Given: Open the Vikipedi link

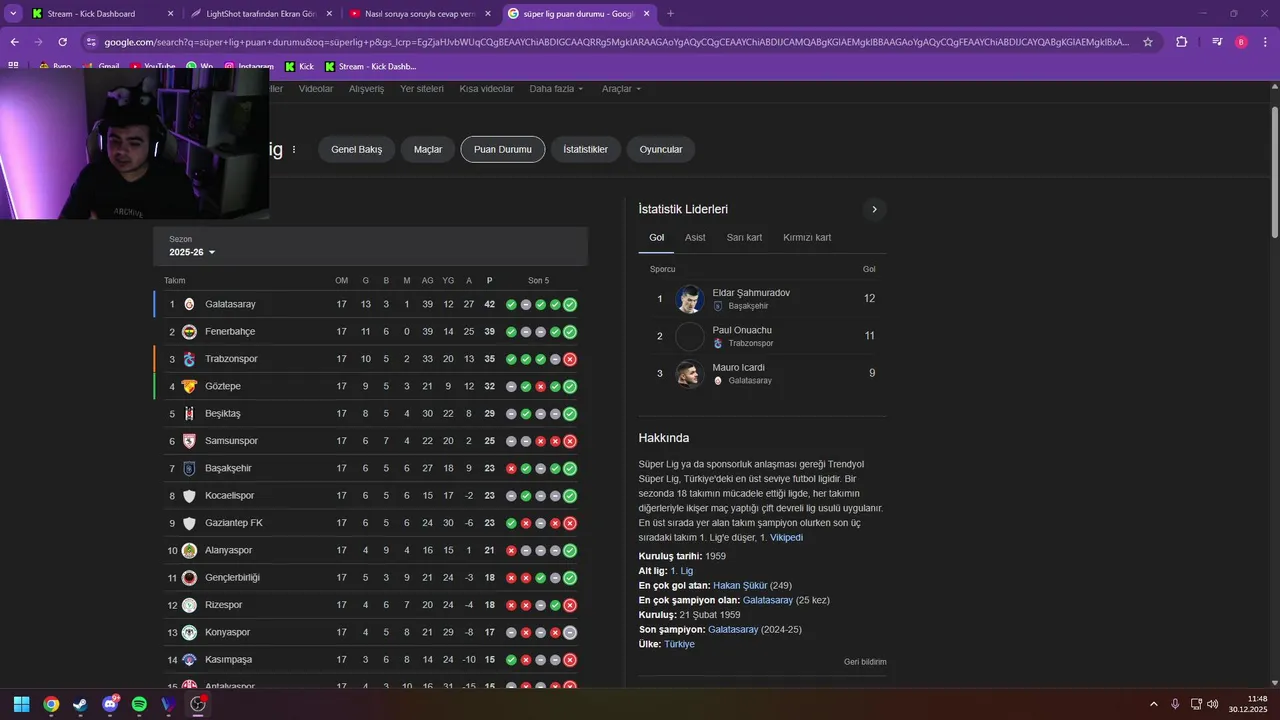Looking at the screenshot, I should click(x=786, y=538).
